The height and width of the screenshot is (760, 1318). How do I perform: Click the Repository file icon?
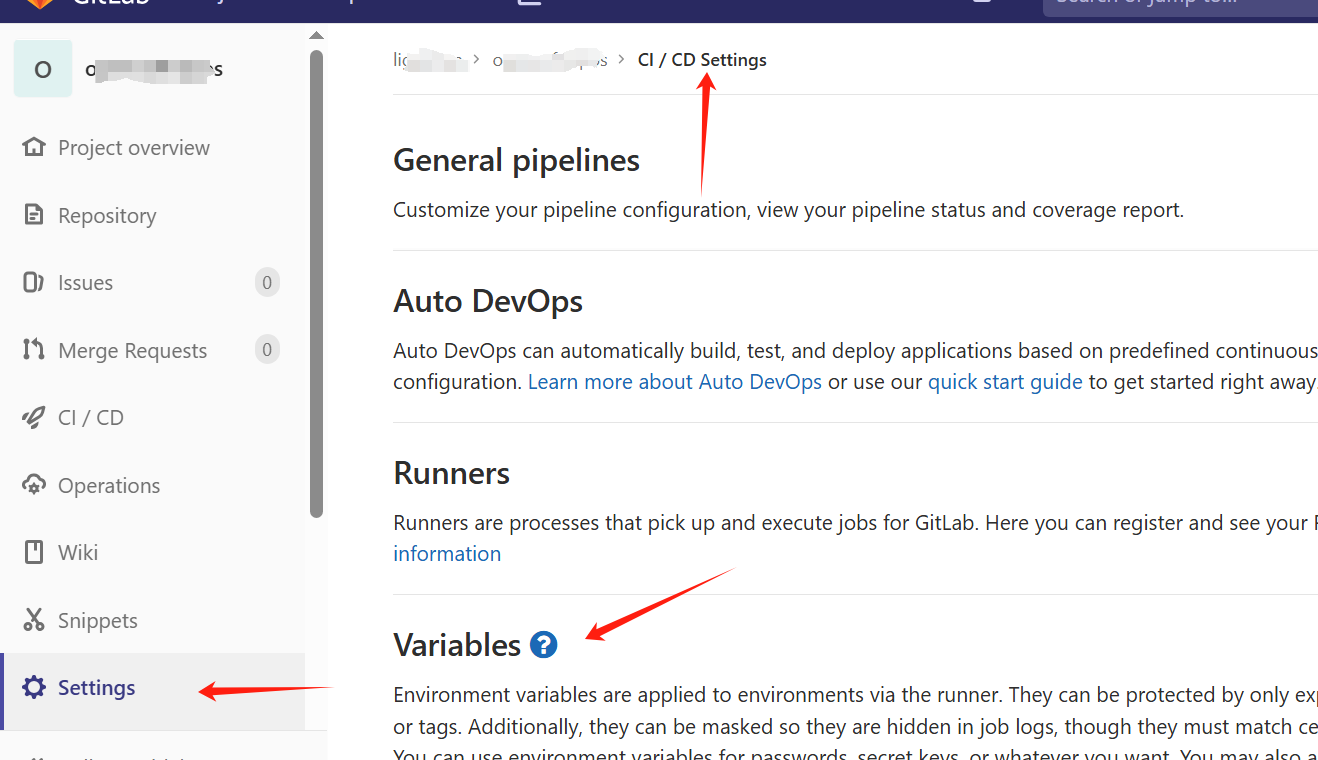pos(34,215)
